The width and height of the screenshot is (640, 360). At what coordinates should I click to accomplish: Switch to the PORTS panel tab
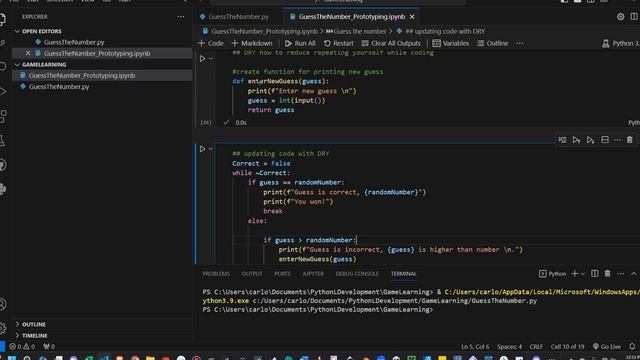pyautogui.click(x=282, y=274)
